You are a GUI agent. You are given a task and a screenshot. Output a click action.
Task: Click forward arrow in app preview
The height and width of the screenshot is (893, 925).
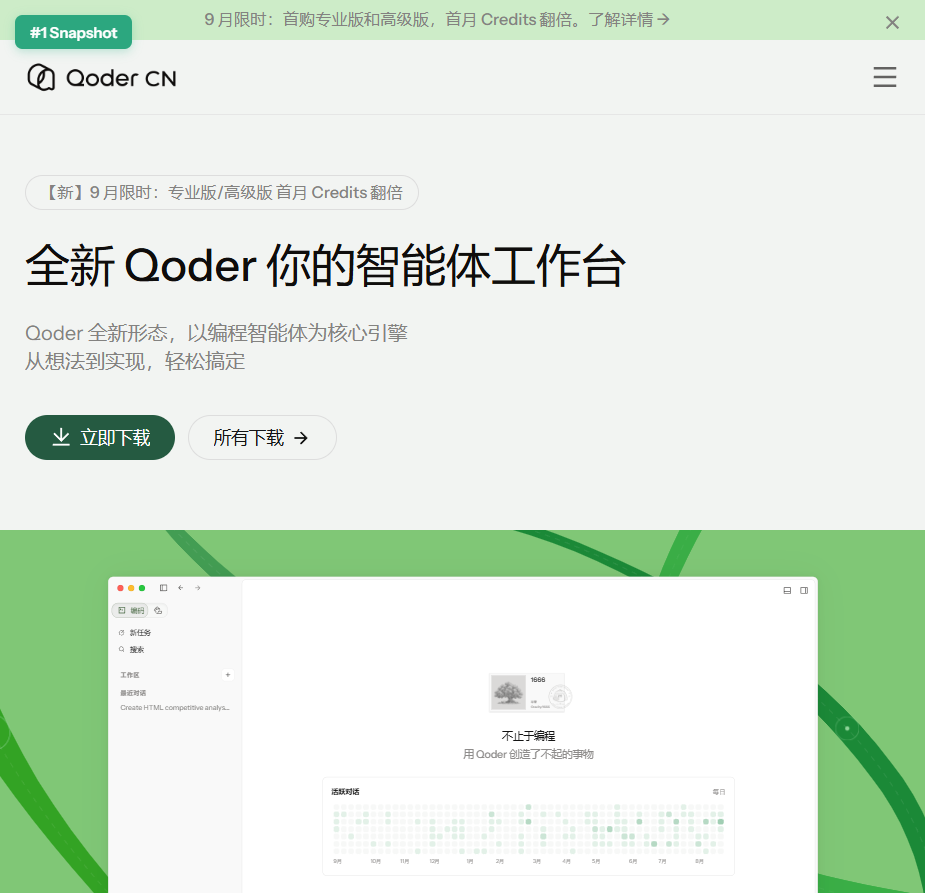(x=198, y=587)
